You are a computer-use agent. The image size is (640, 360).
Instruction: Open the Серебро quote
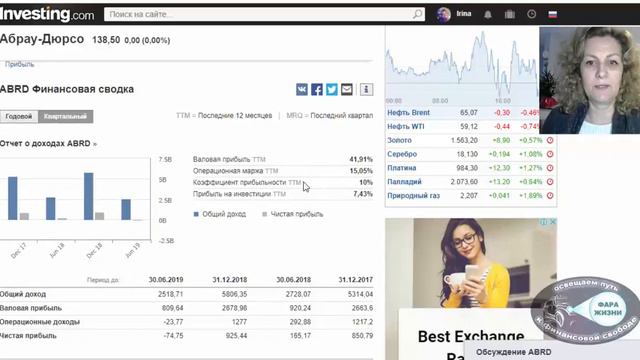coord(402,154)
